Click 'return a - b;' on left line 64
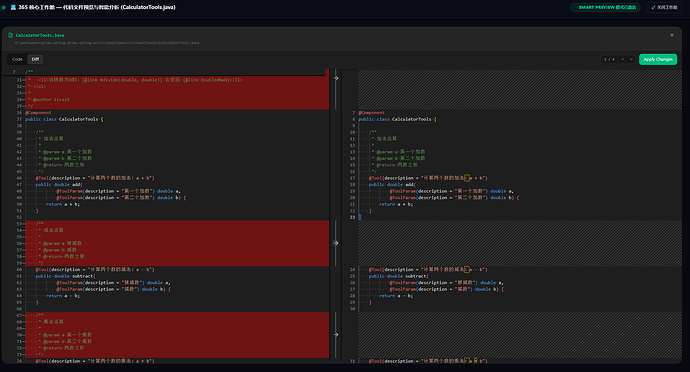The width and height of the screenshot is (690, 372). pos(63,296)
